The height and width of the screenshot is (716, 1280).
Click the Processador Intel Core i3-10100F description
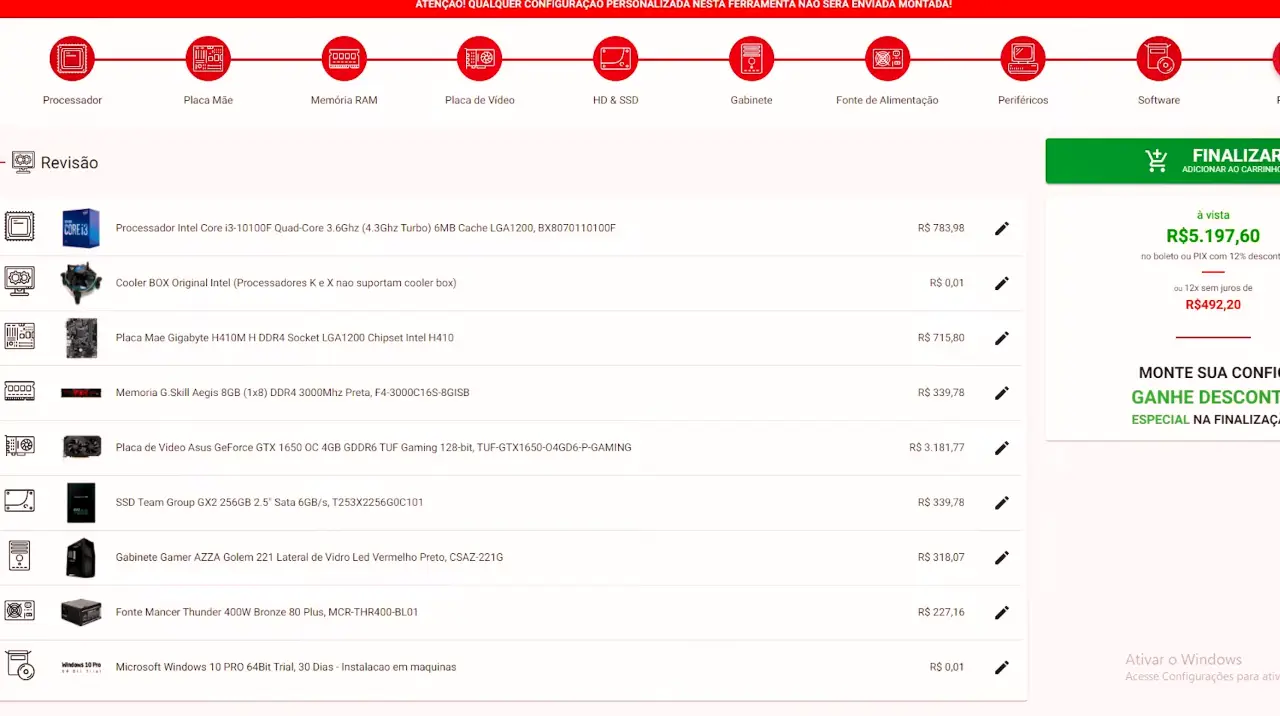pos(365,228)
